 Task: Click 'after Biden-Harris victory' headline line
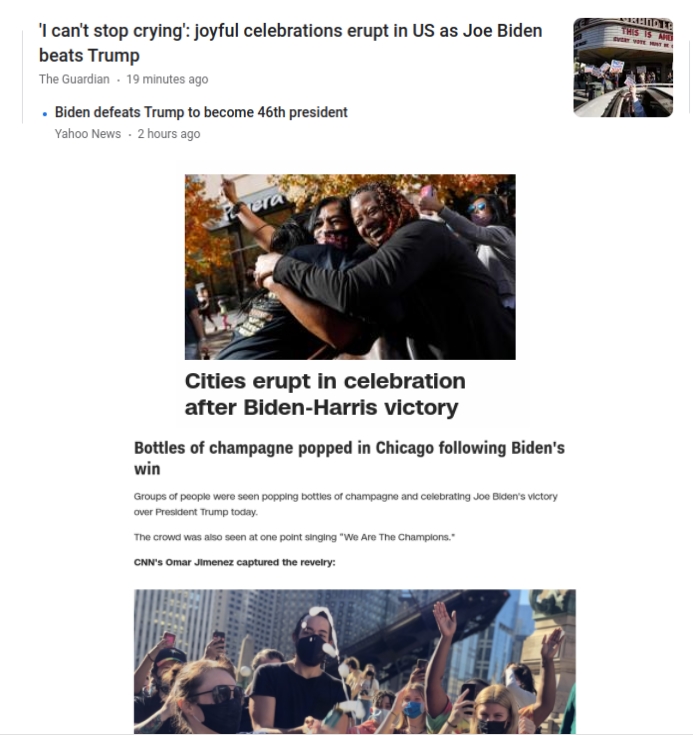321,407
